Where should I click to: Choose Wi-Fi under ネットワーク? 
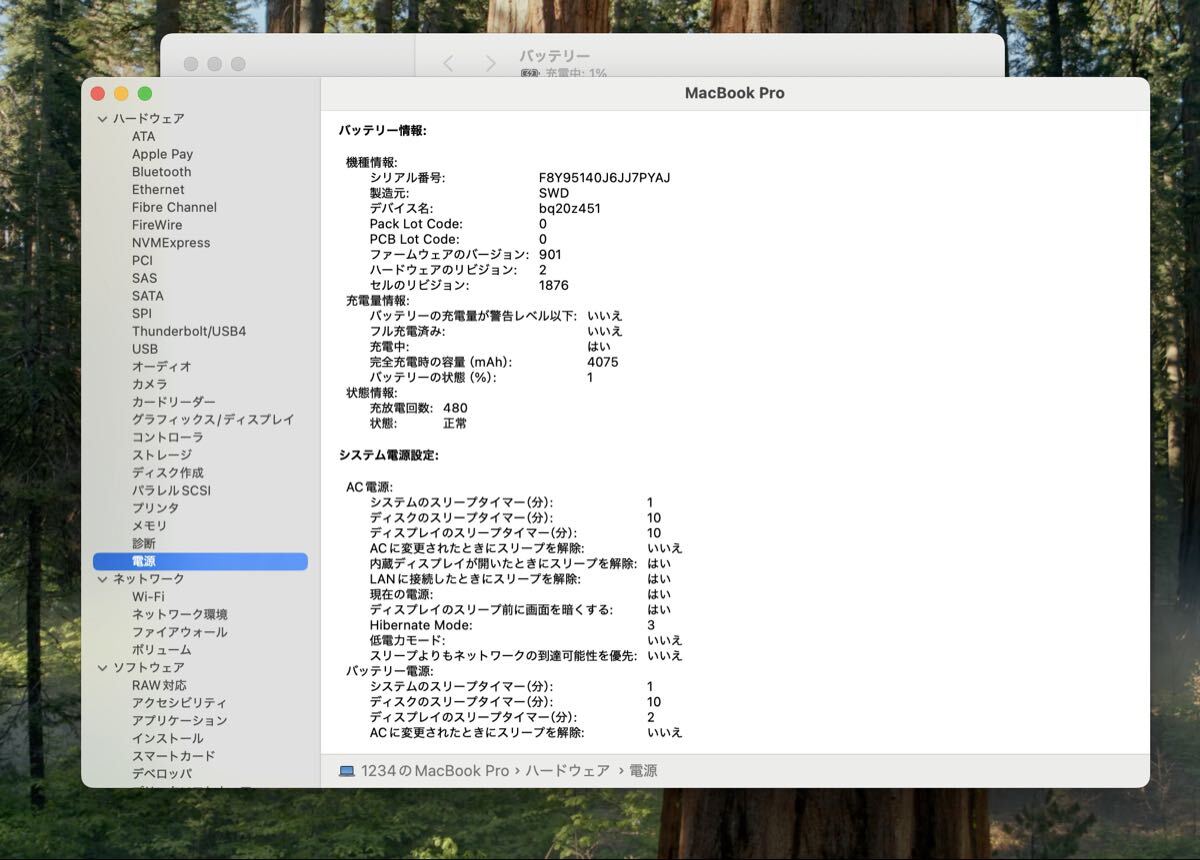[148, 597]
